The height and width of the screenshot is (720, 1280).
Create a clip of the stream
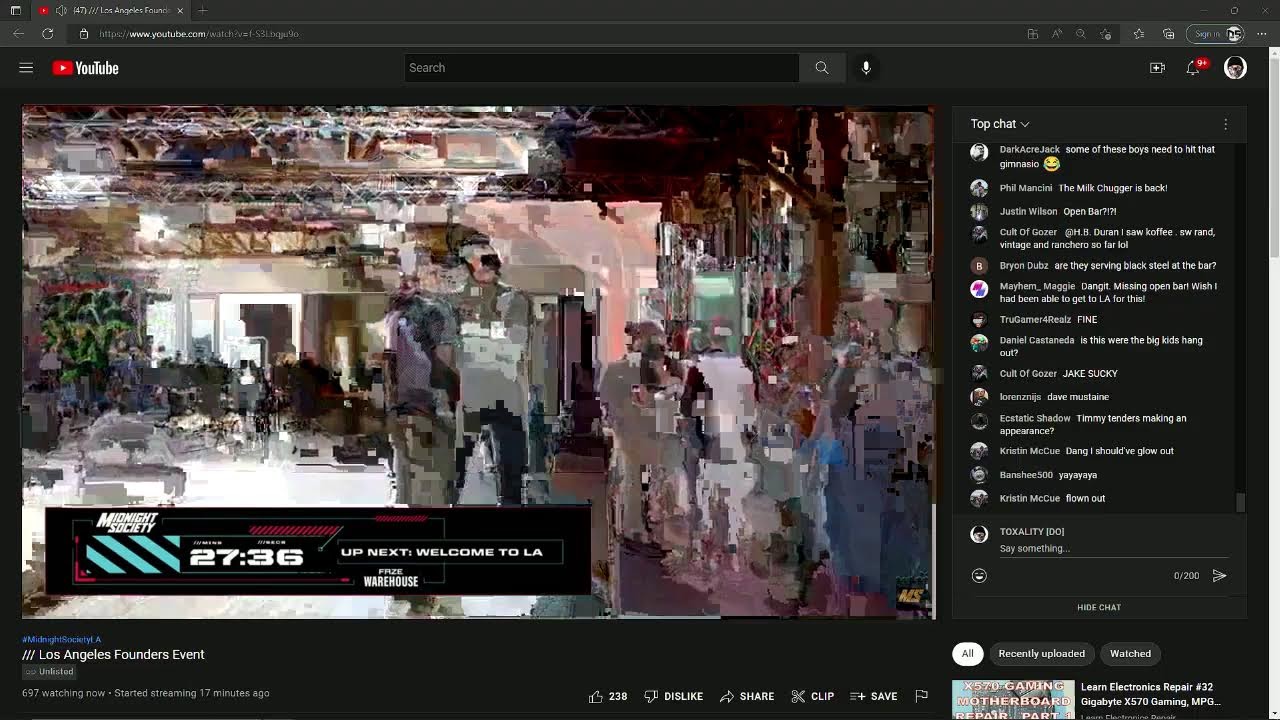click(x=812, y=696)
